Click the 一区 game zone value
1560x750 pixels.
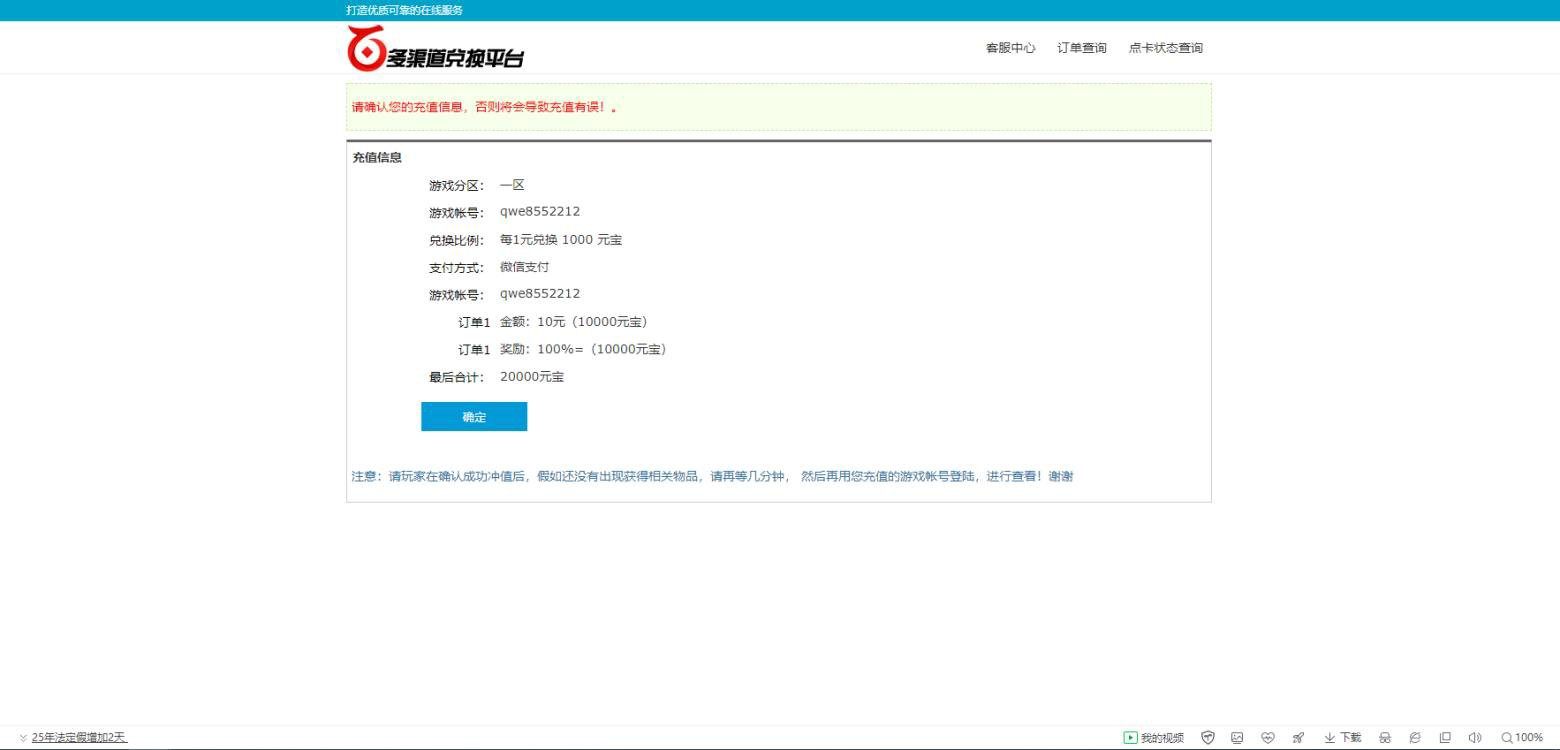pos(512,185)
